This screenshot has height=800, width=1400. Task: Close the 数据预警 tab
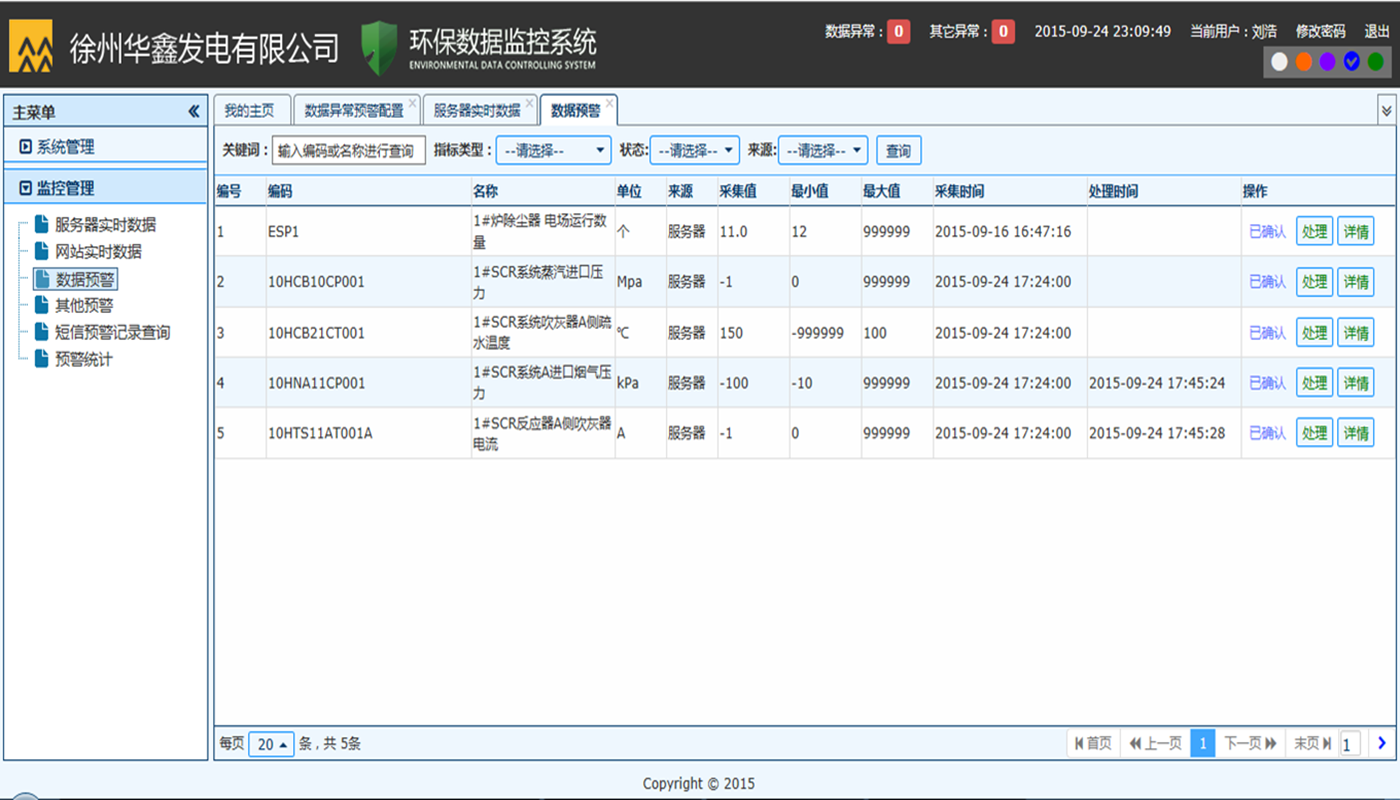click(609, 103)
